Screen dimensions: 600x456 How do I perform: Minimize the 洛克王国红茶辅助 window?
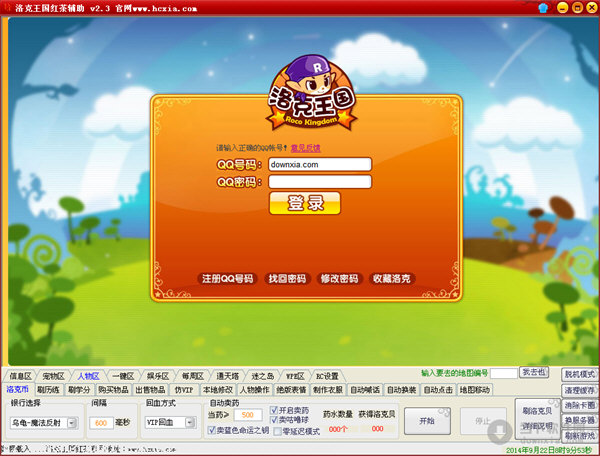tap(562, 7)
